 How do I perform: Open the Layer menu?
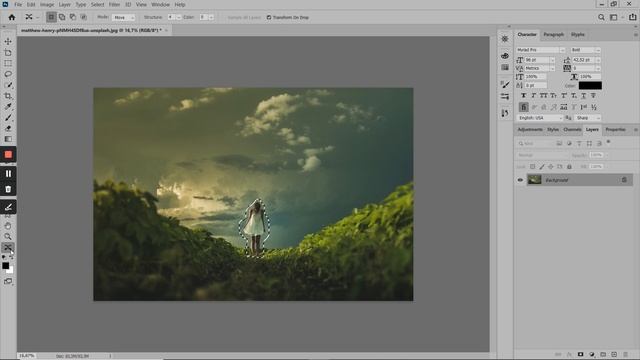click(x=64, y=4)
